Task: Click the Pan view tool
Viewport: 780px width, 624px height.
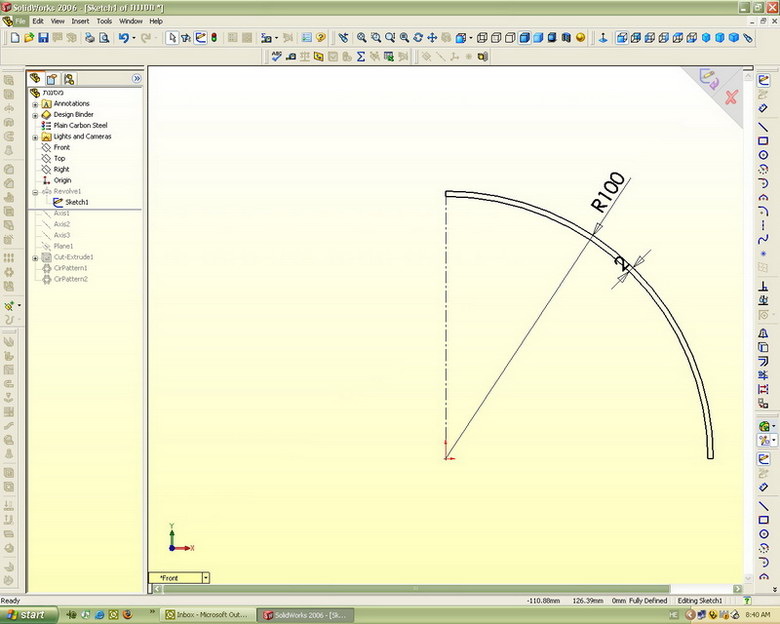Action: point(432,38)
